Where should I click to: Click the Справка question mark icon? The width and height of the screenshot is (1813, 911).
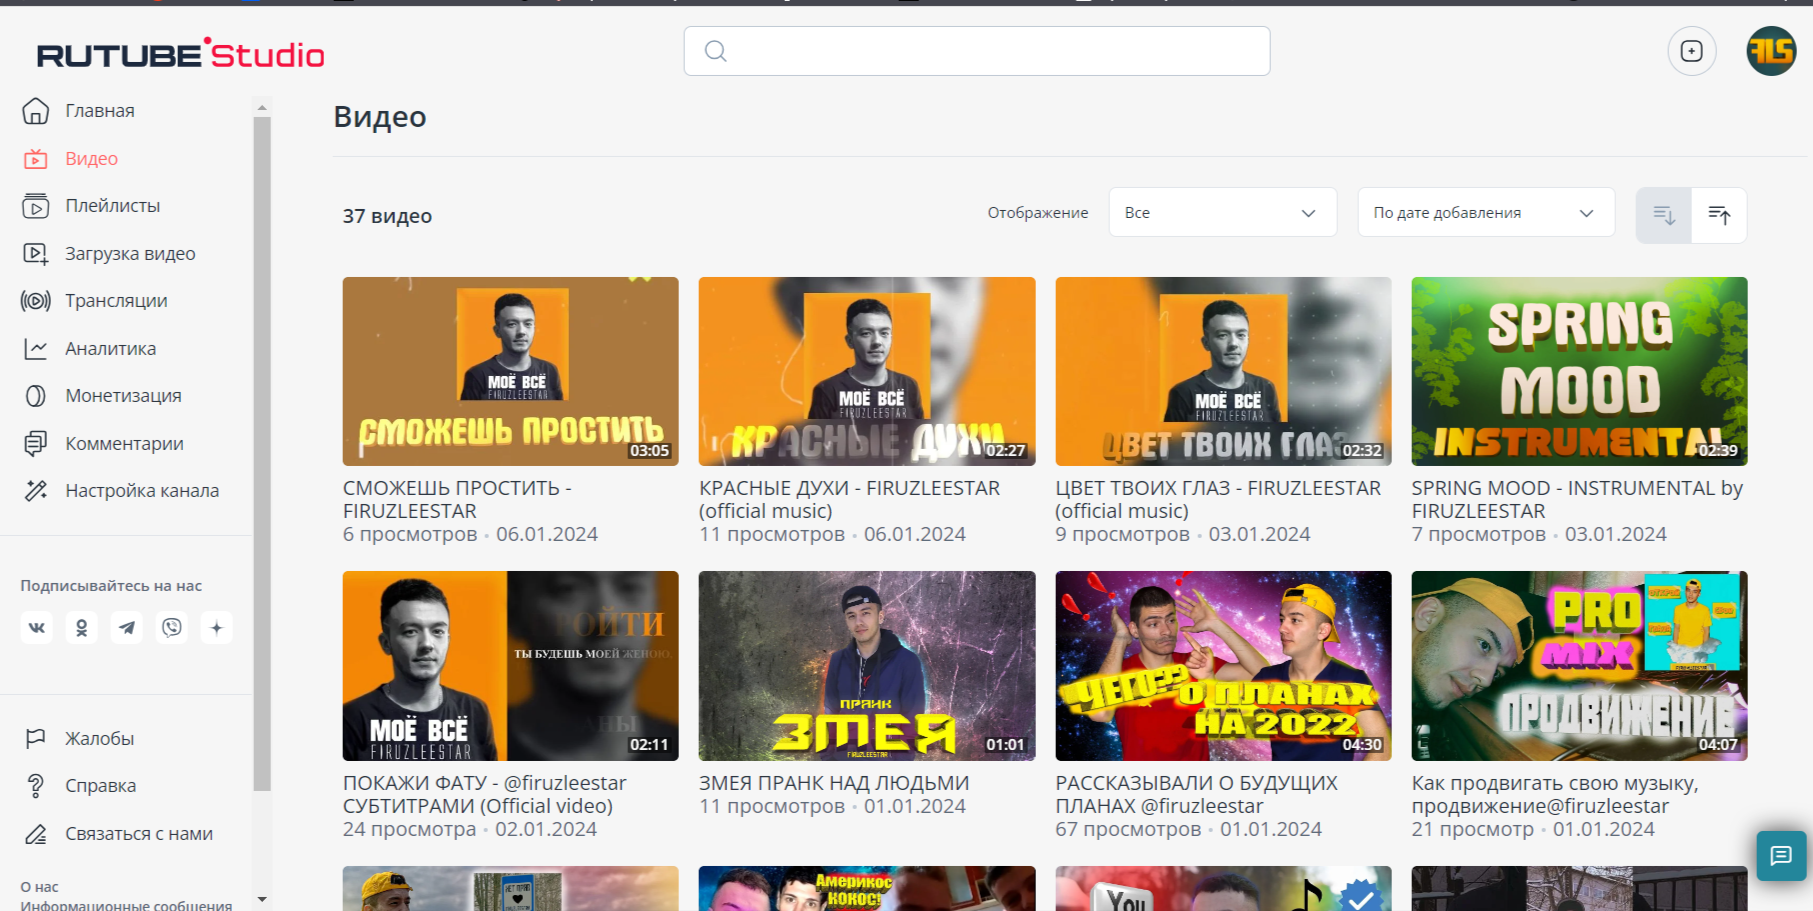[36, 786]
